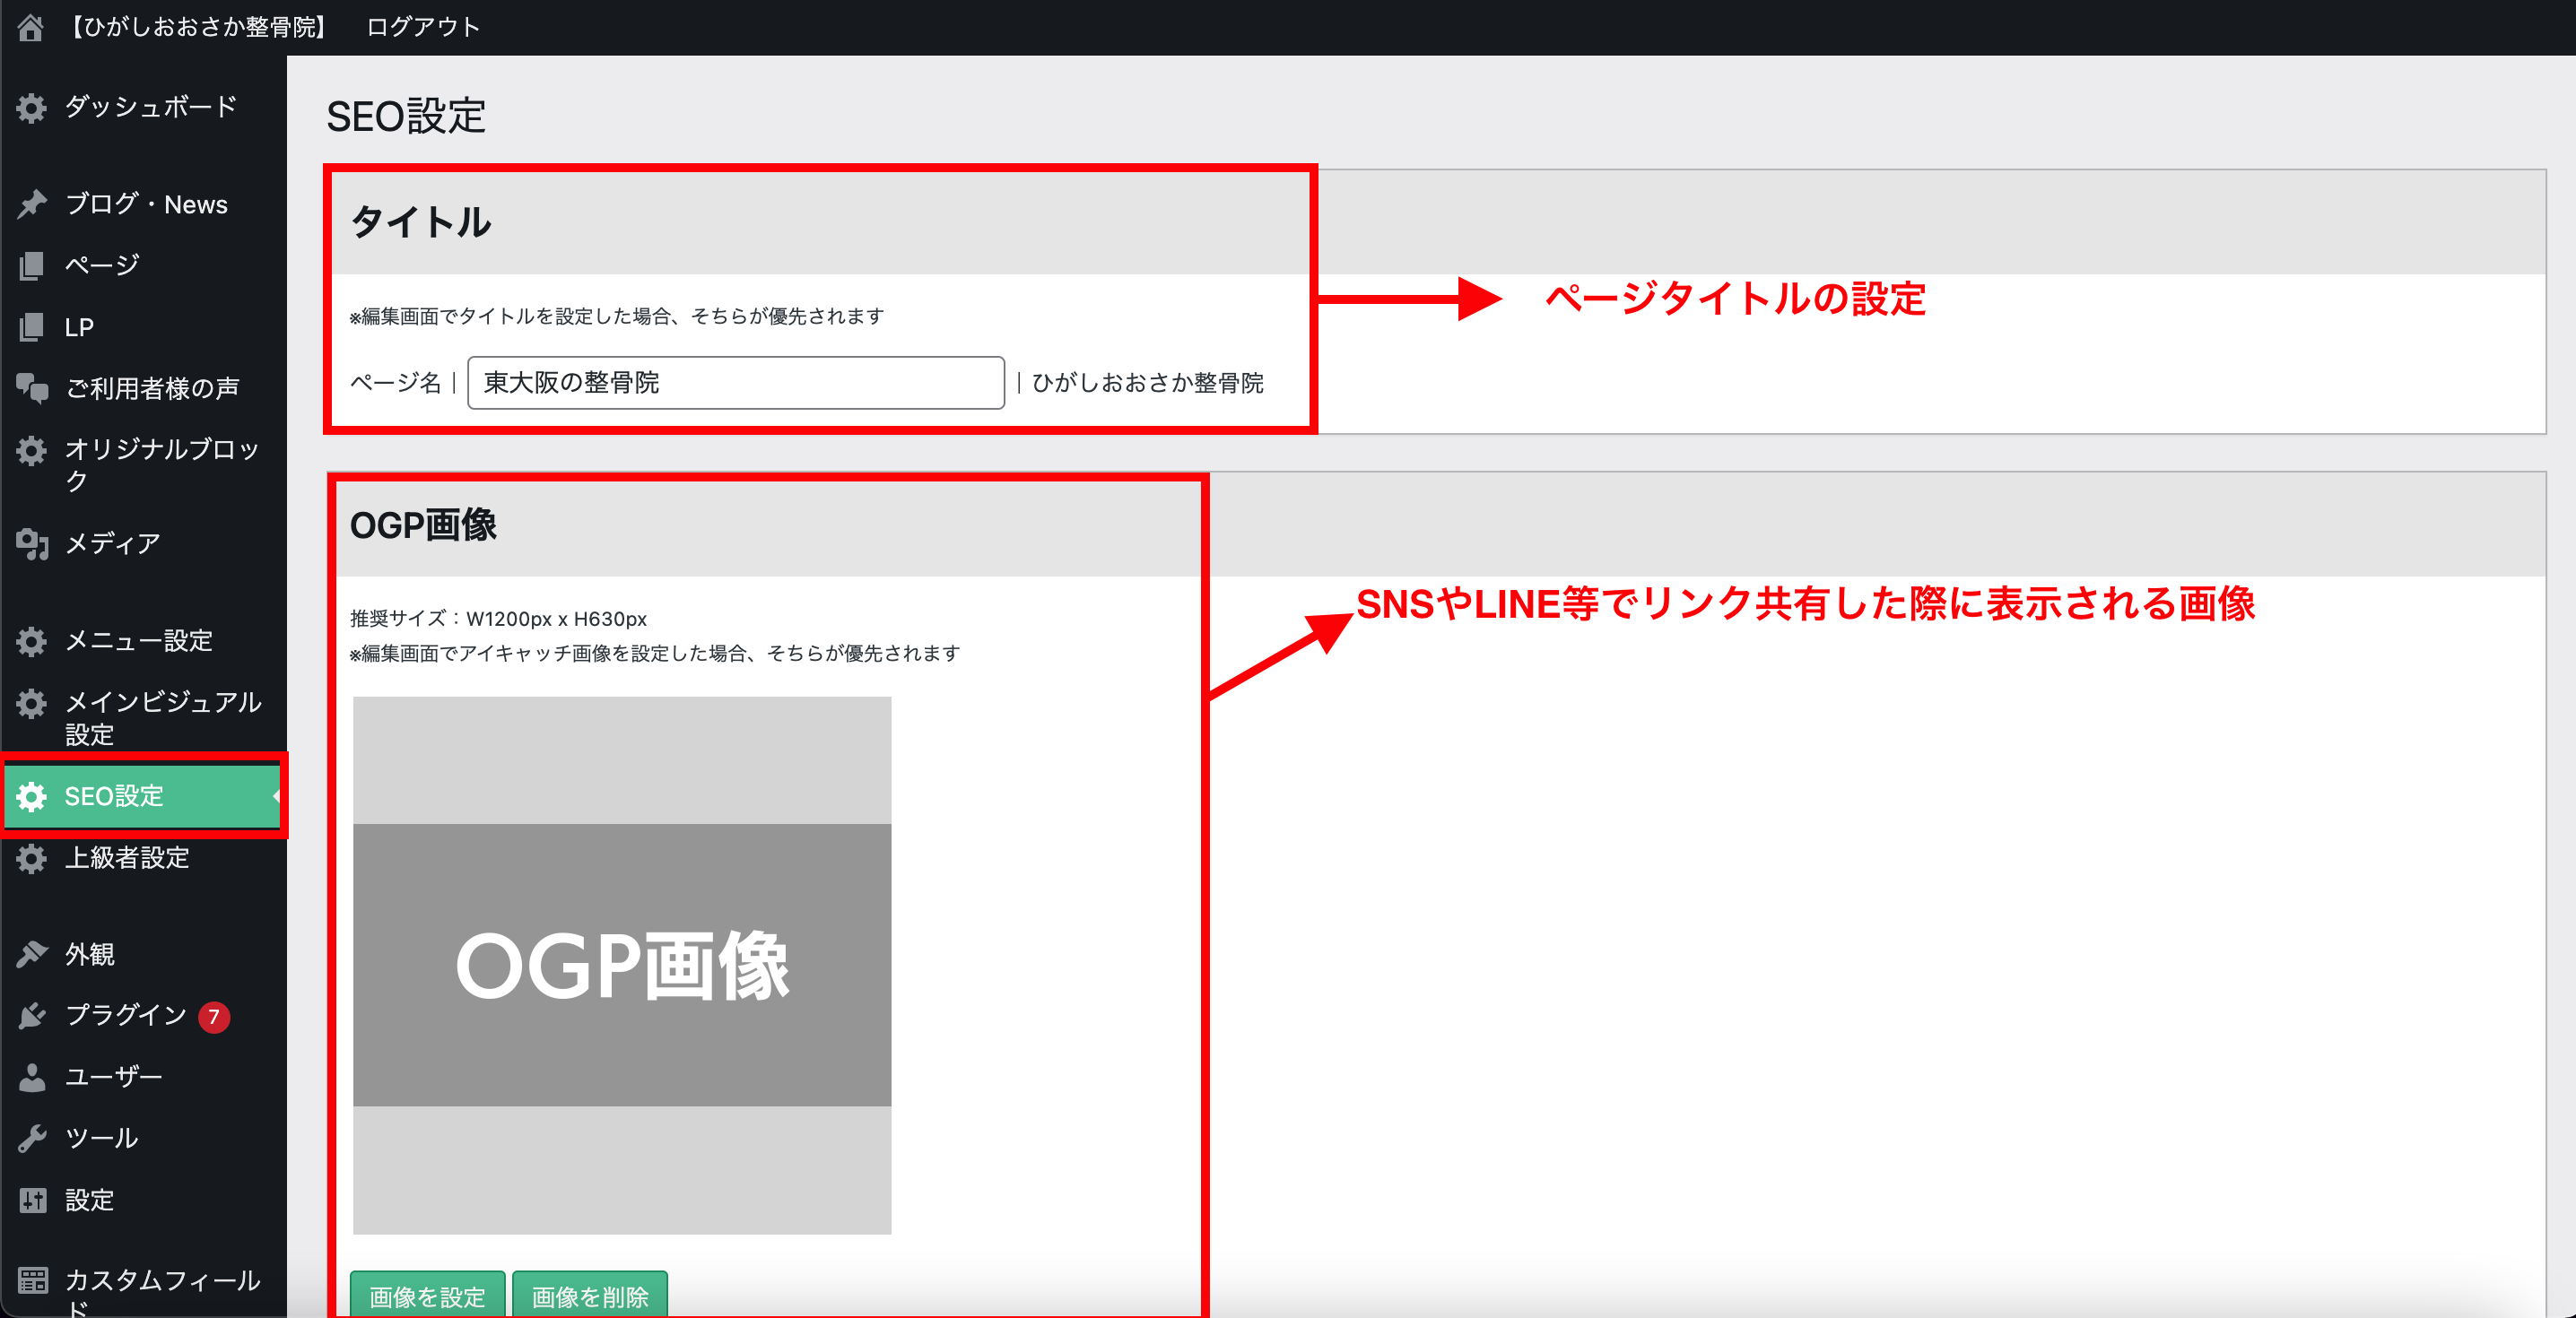Open 上級者設定 in the sidebar

[x=126, y=858]
